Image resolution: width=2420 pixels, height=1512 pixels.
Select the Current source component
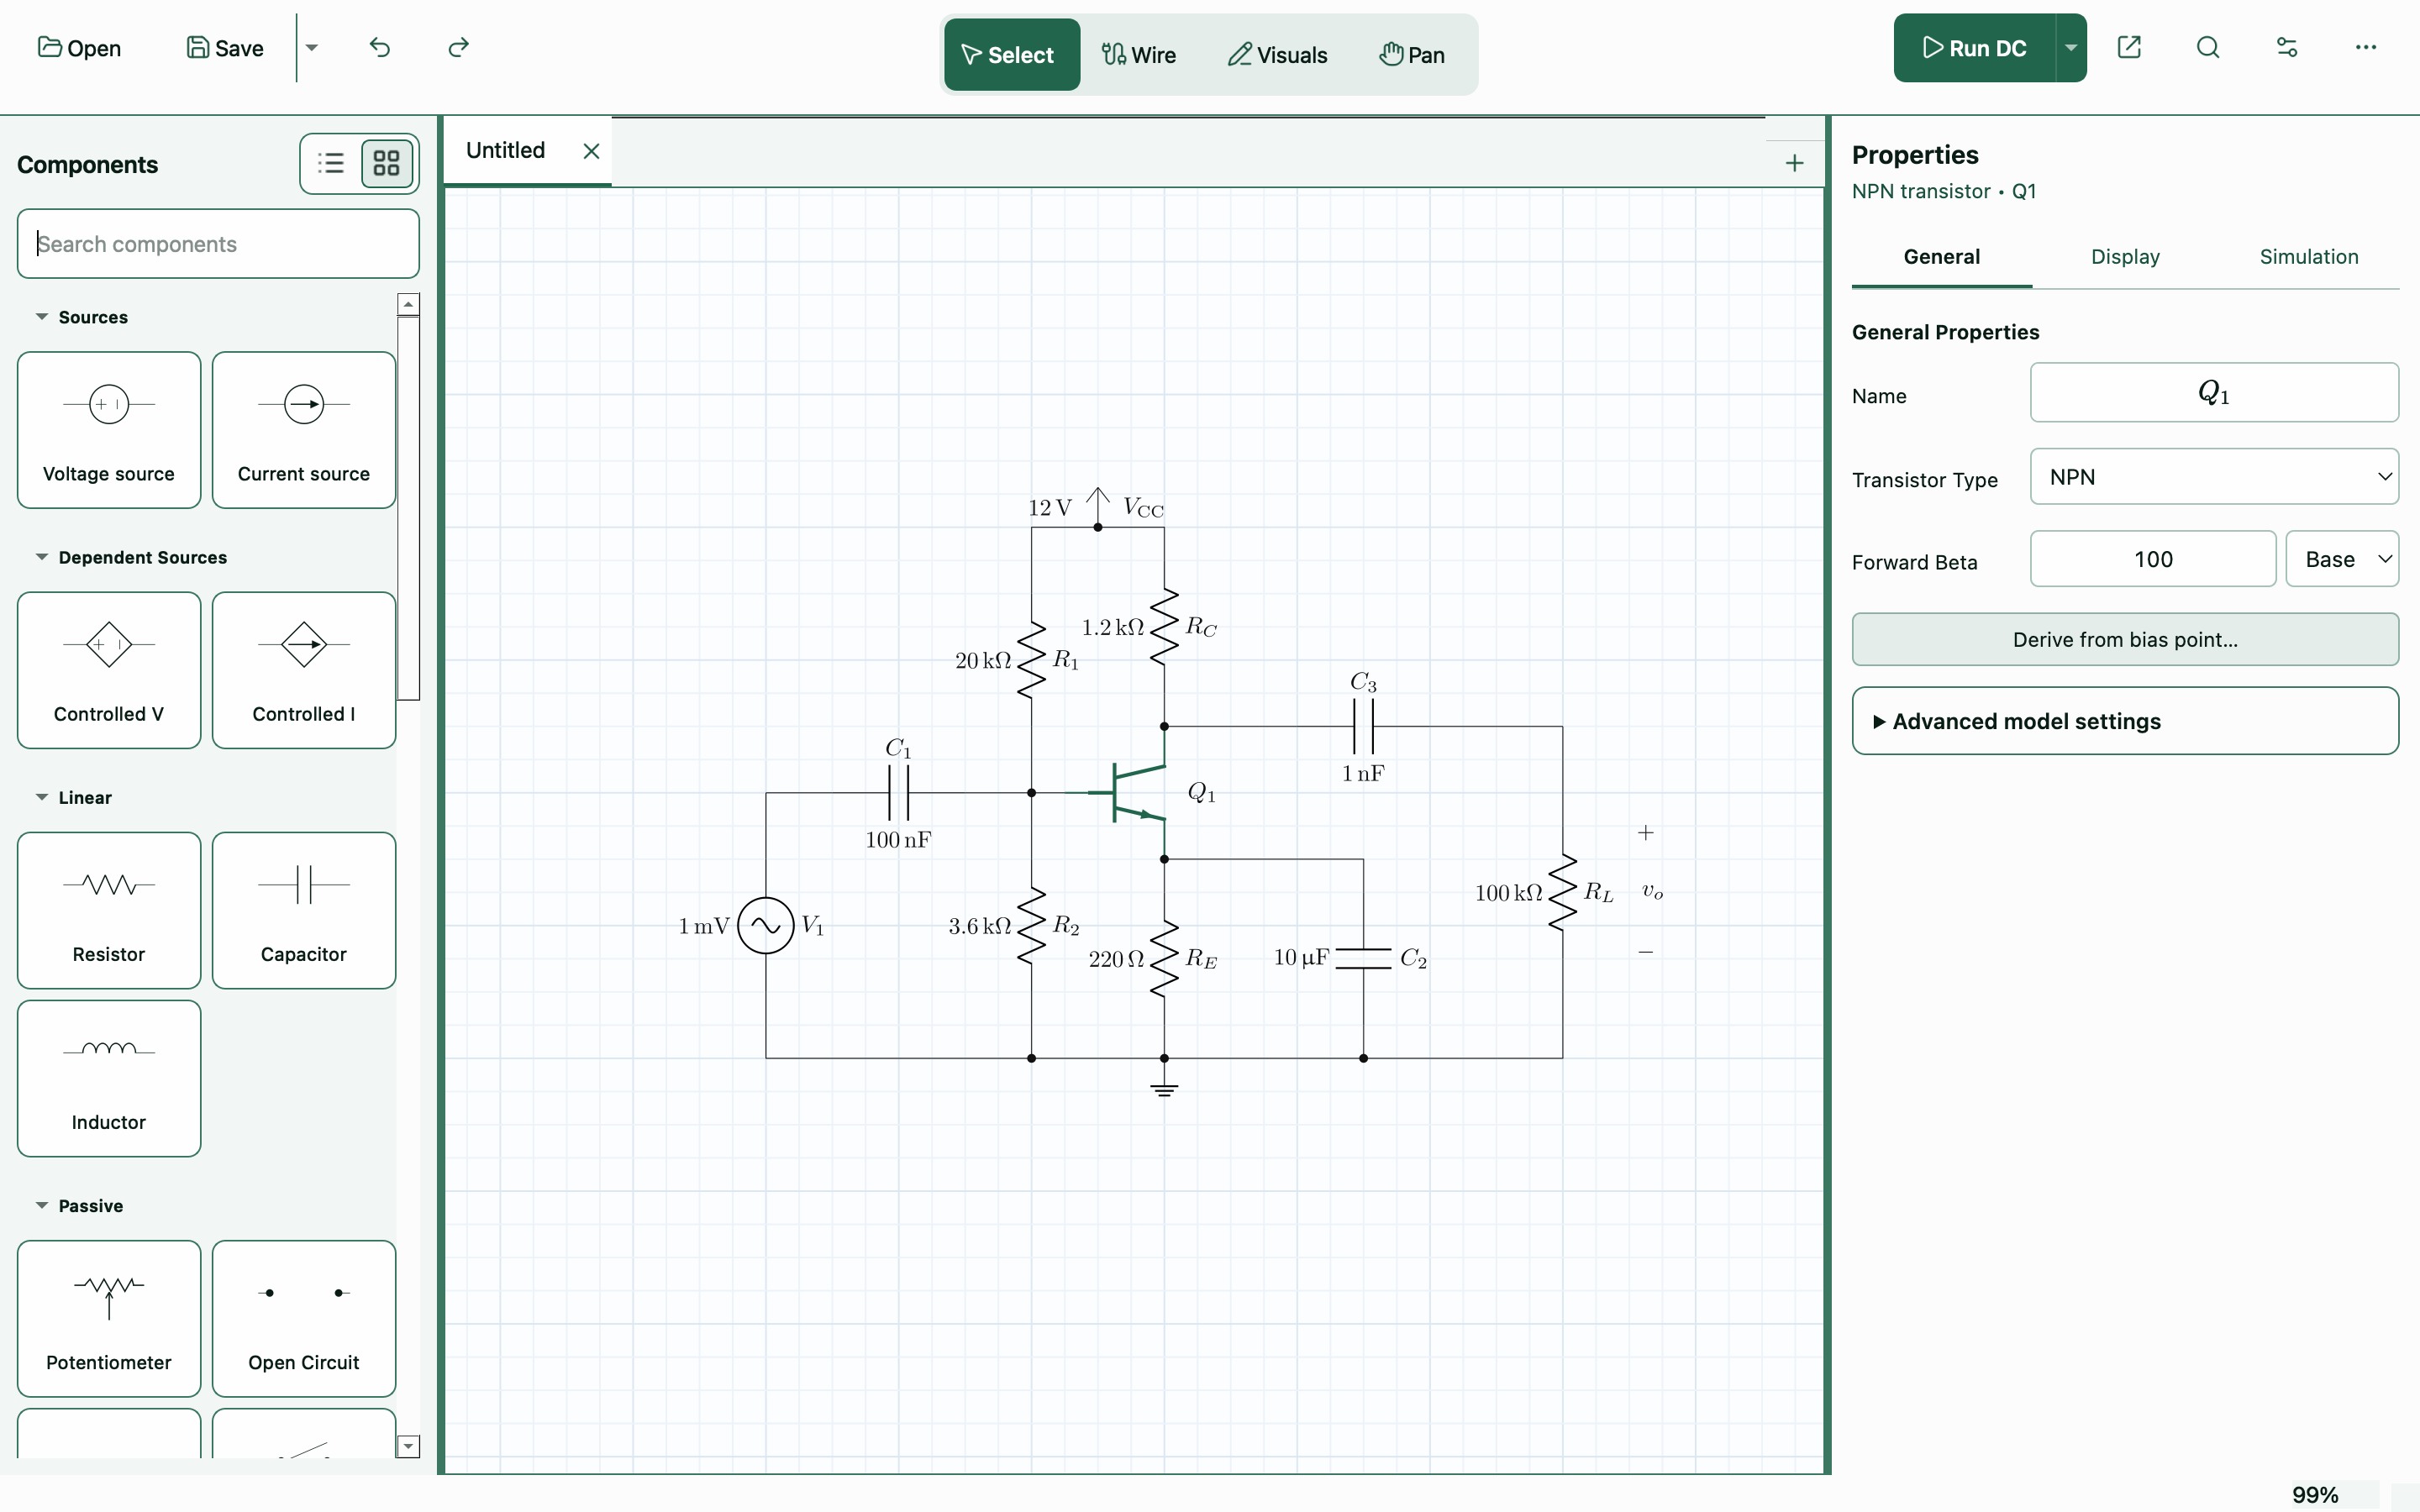click(x=304, y=430)
